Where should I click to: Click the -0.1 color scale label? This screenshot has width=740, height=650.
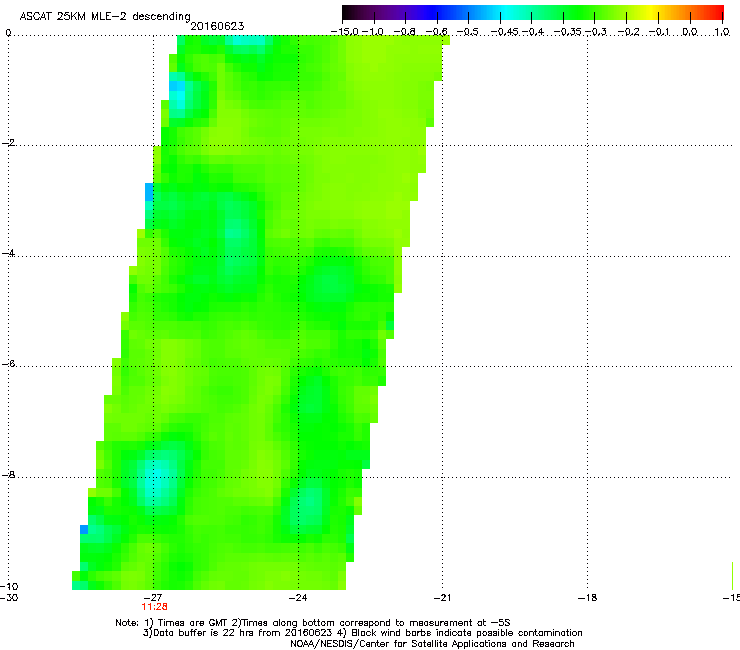(660, 32)
